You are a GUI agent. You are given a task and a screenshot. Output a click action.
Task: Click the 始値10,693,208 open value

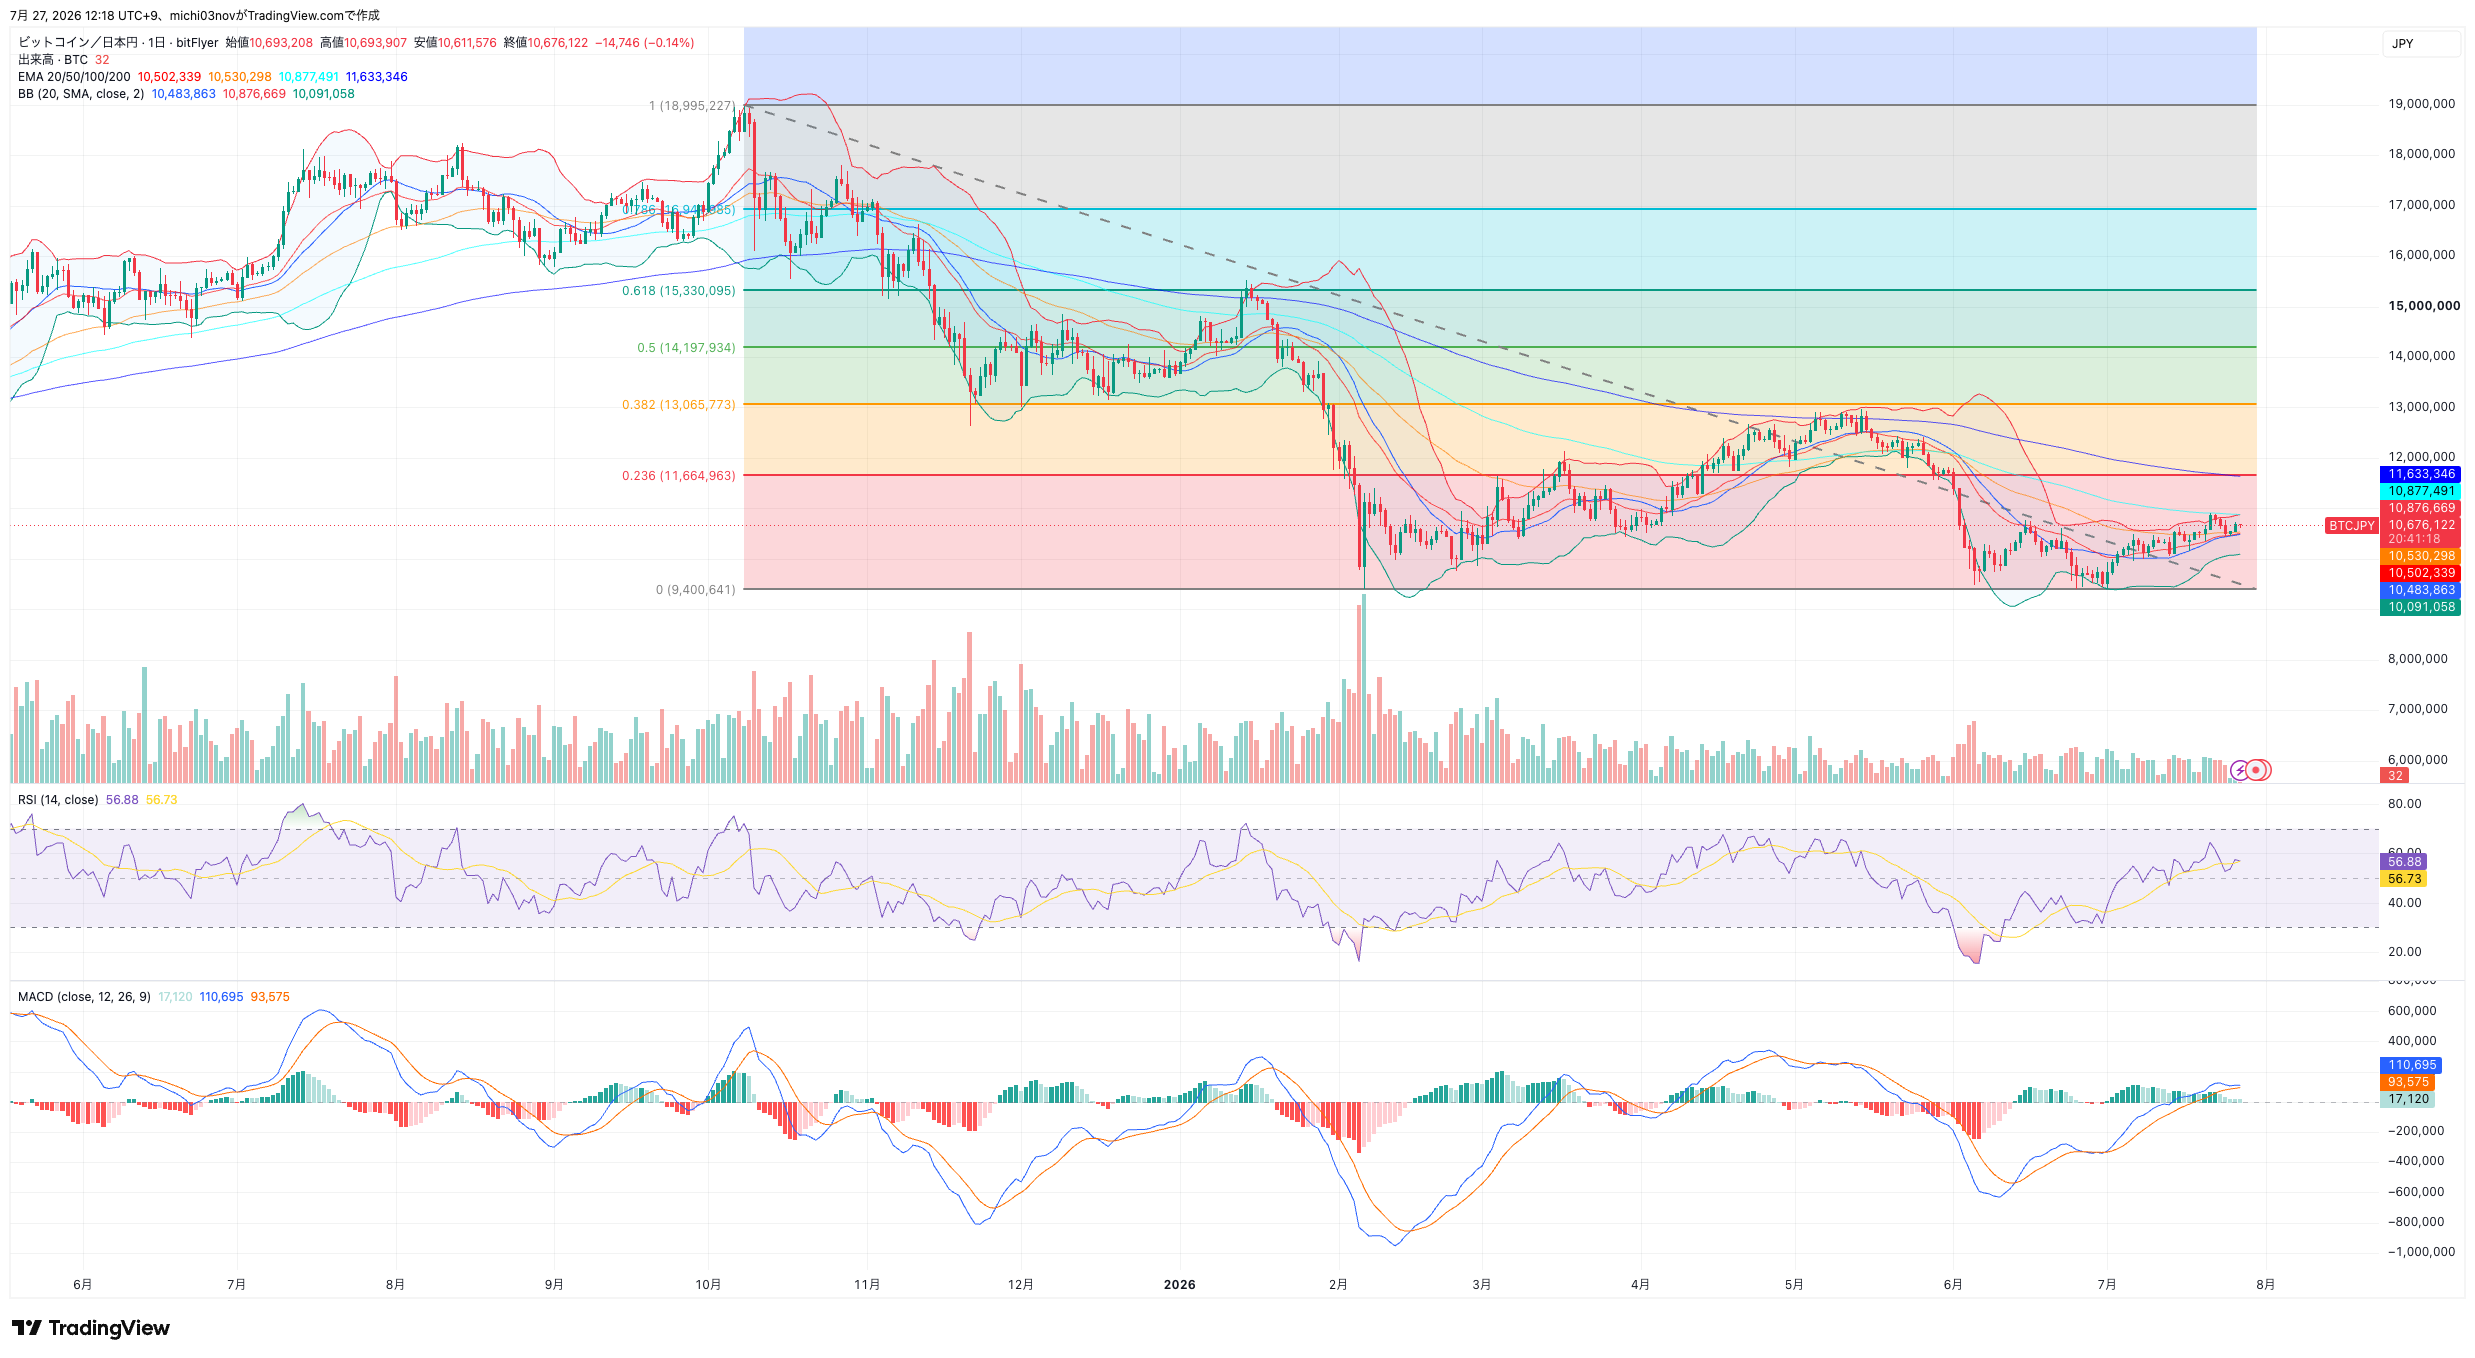[268, 43]
